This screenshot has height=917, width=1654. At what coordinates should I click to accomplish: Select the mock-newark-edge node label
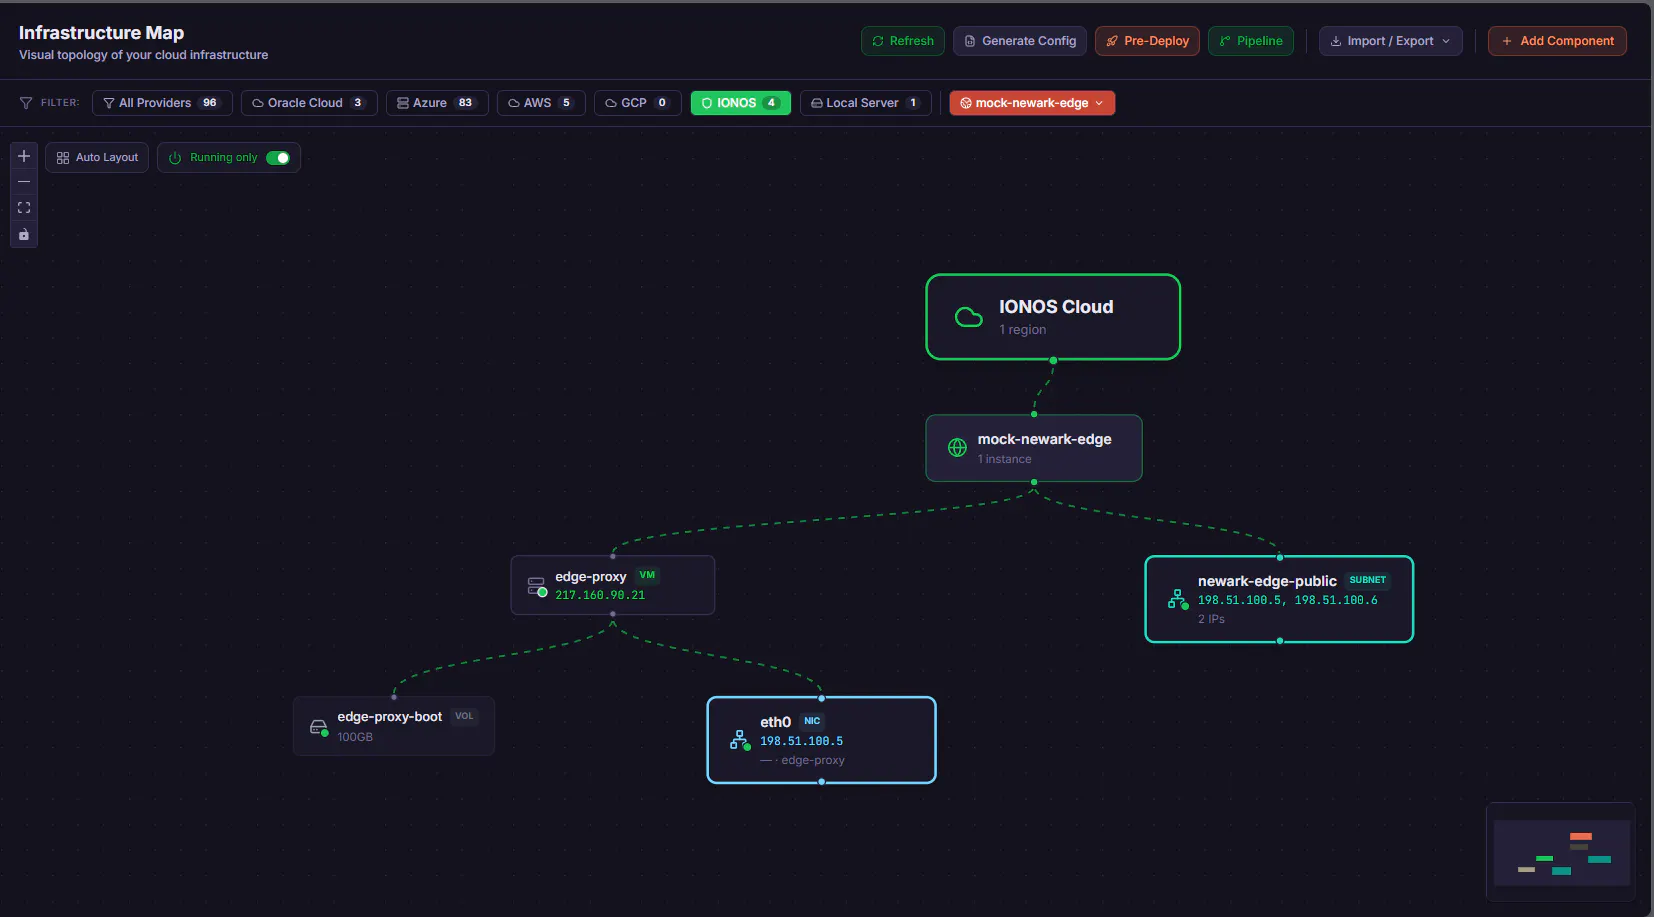point(1044,439)
